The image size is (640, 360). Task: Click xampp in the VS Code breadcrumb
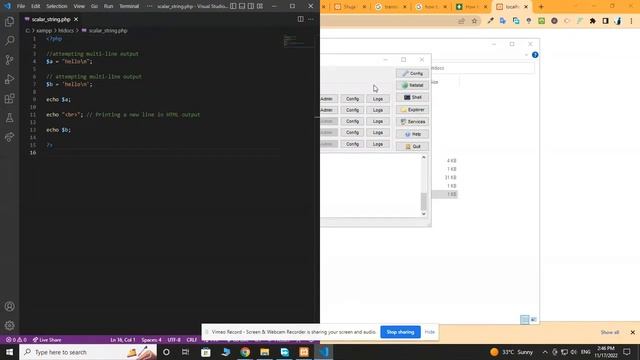(44, 31)
